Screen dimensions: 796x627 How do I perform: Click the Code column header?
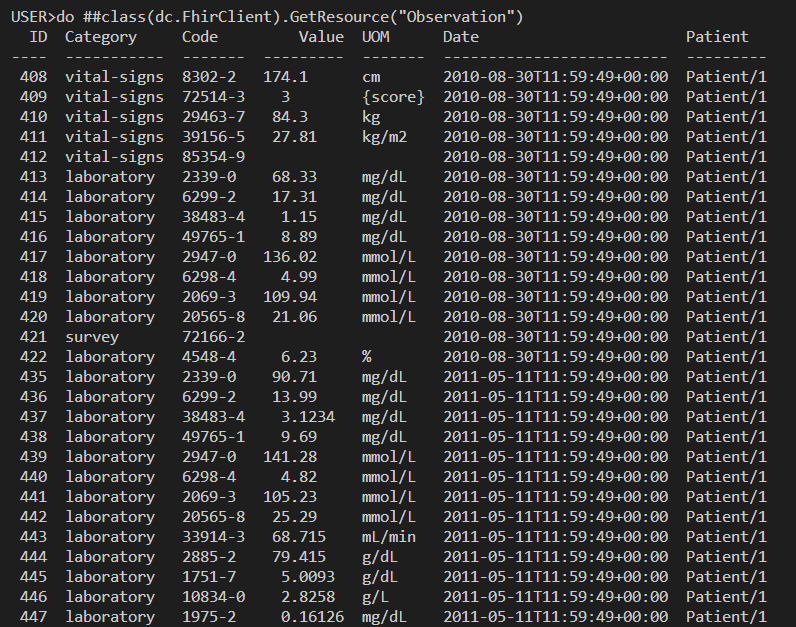tap(200, 37)
